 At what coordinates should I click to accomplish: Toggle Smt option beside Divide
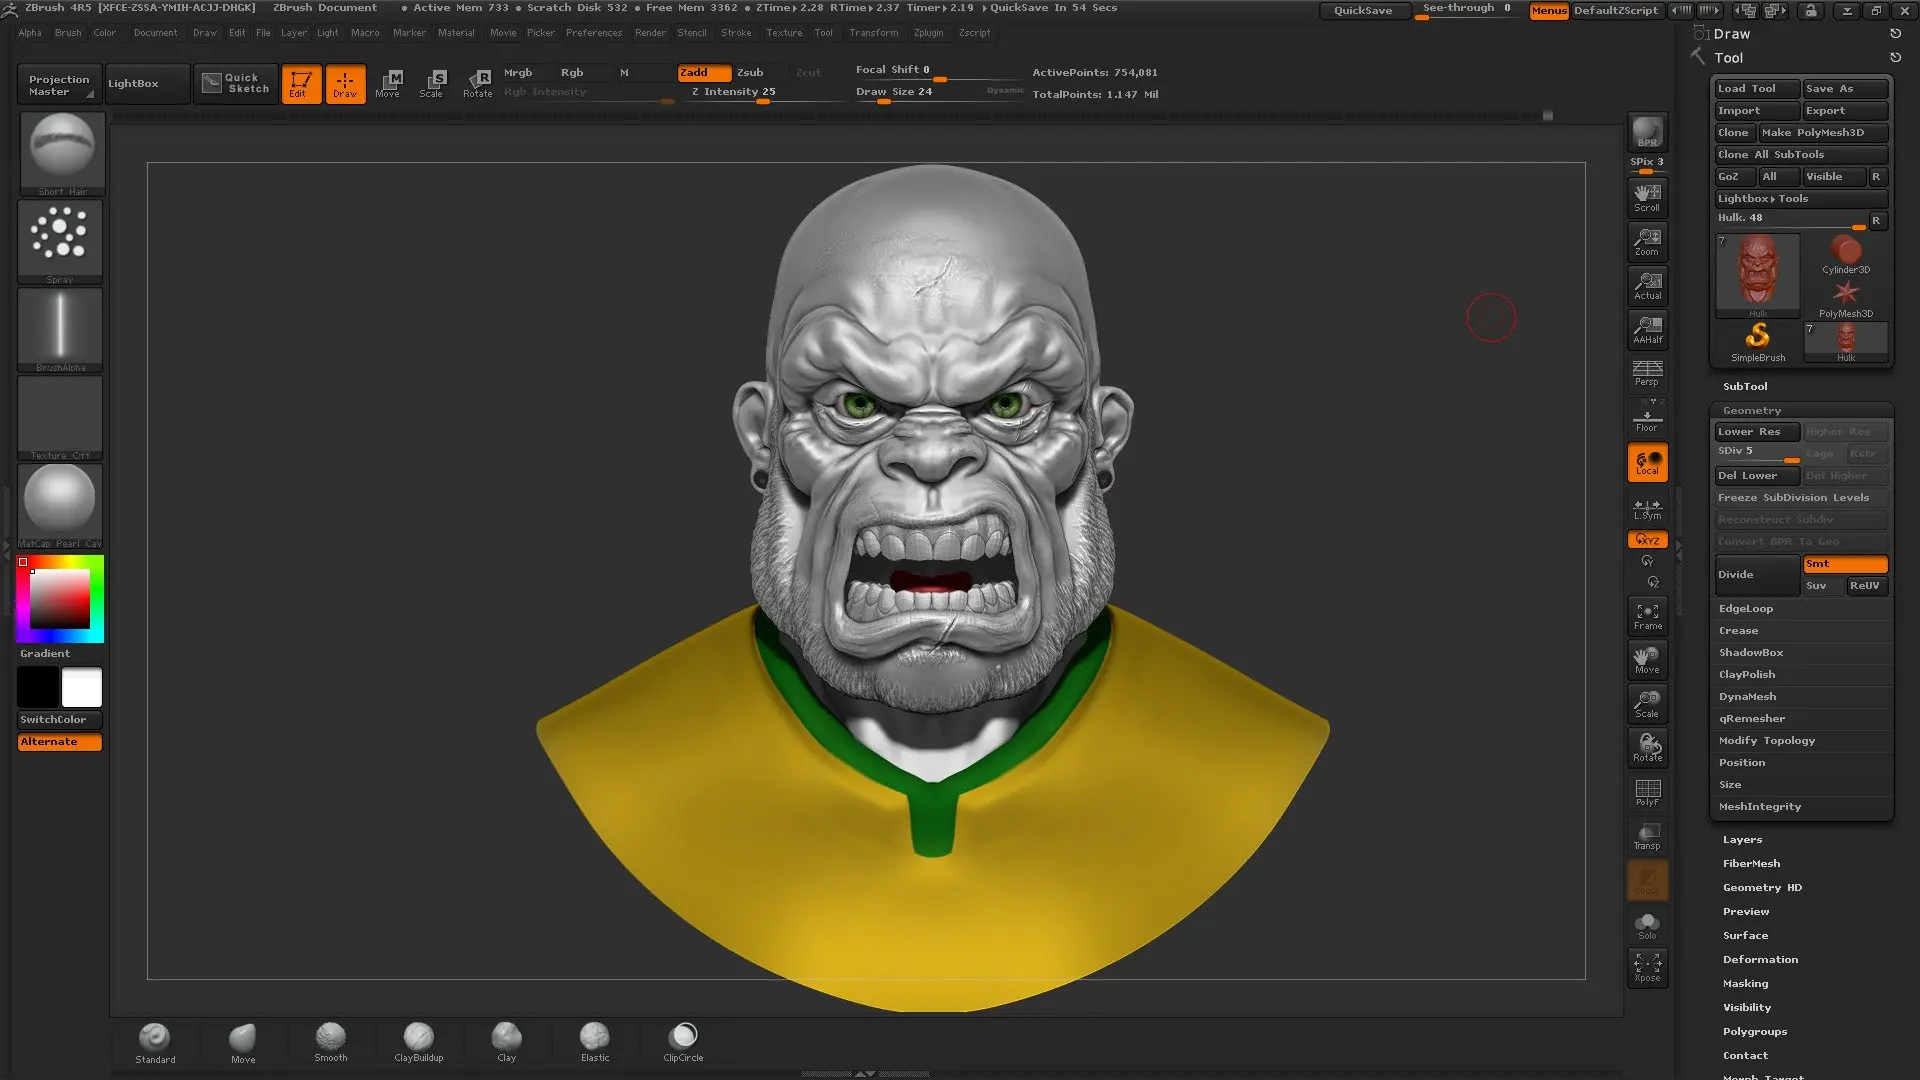pos(1845,564)
